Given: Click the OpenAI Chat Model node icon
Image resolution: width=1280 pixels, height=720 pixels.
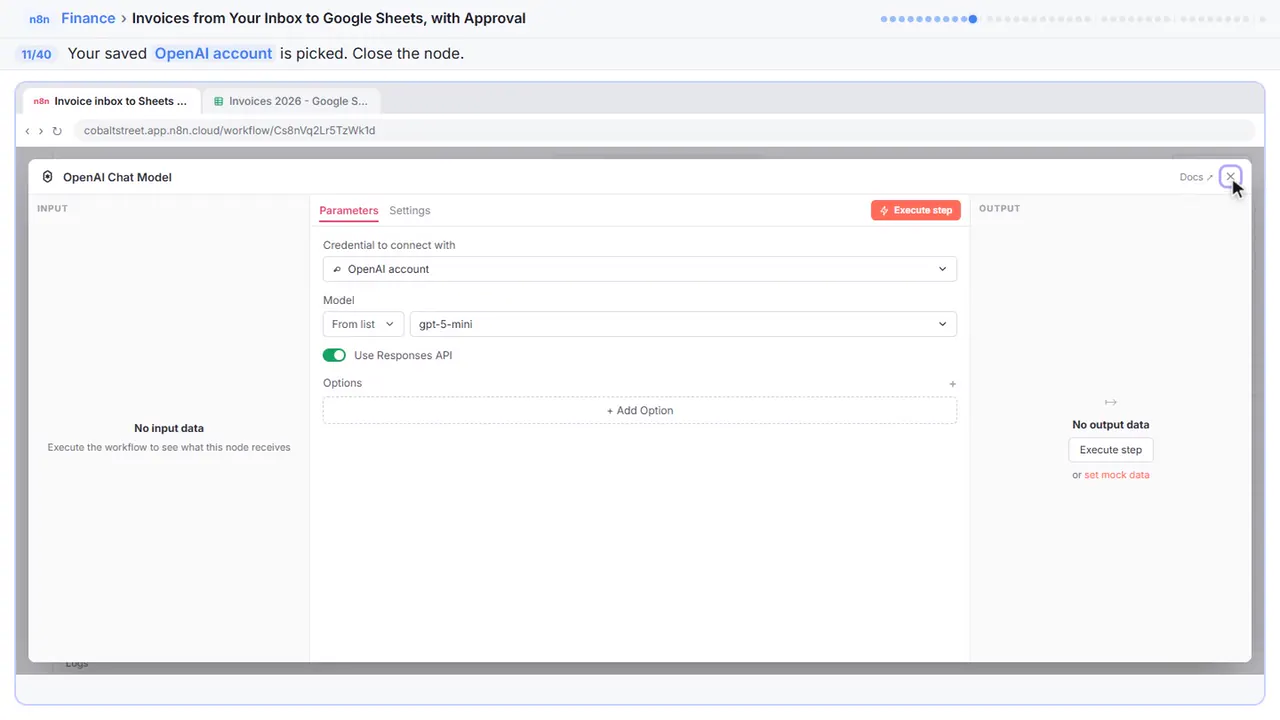Looking at the screenshot, I should (47, 177).
